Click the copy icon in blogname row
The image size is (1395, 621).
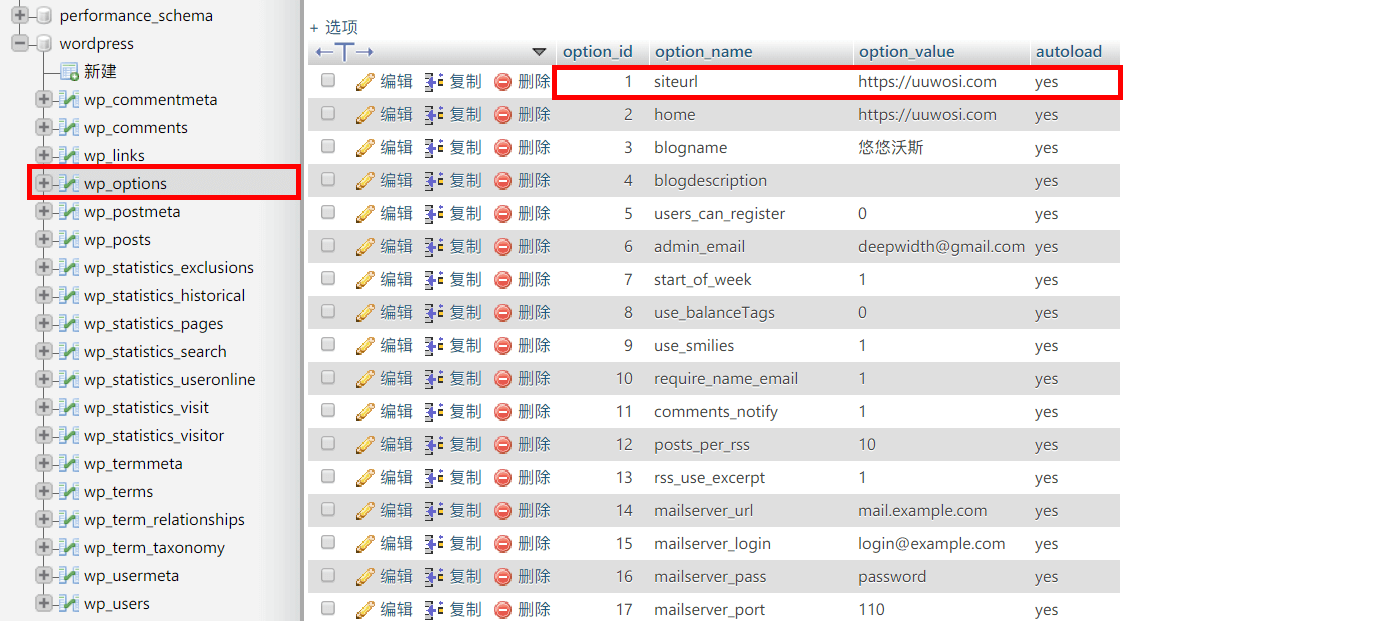pos(434,148)
